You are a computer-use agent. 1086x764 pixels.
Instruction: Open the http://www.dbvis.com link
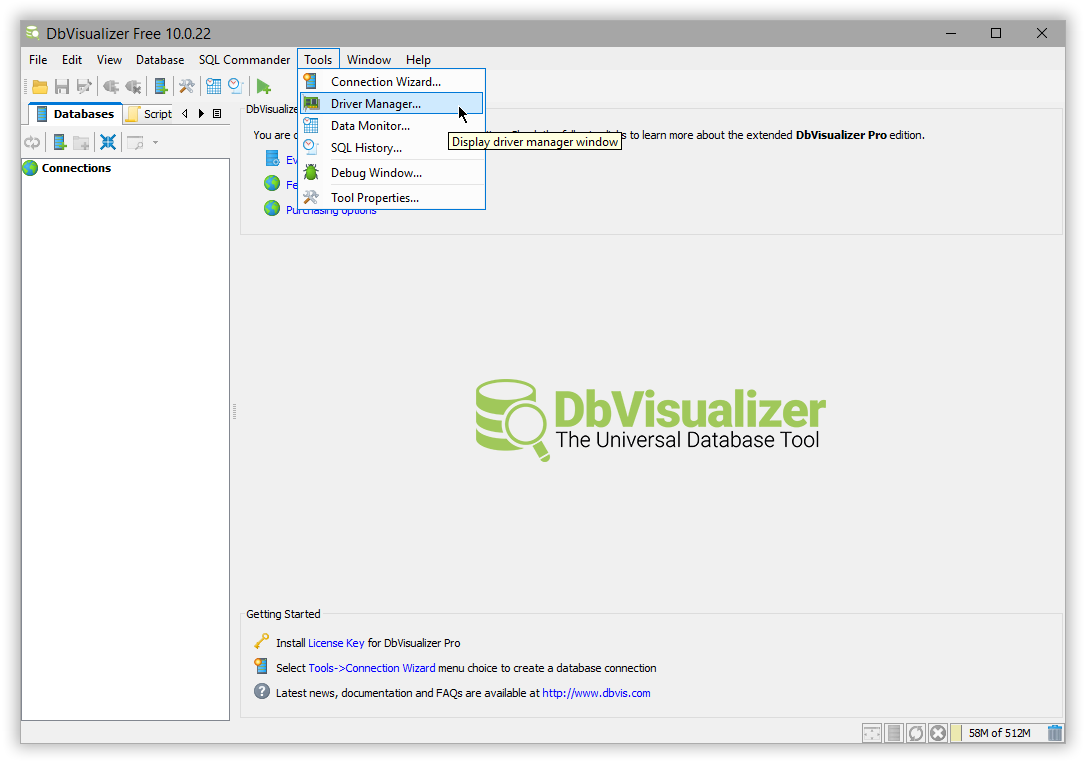click(596, 692)
